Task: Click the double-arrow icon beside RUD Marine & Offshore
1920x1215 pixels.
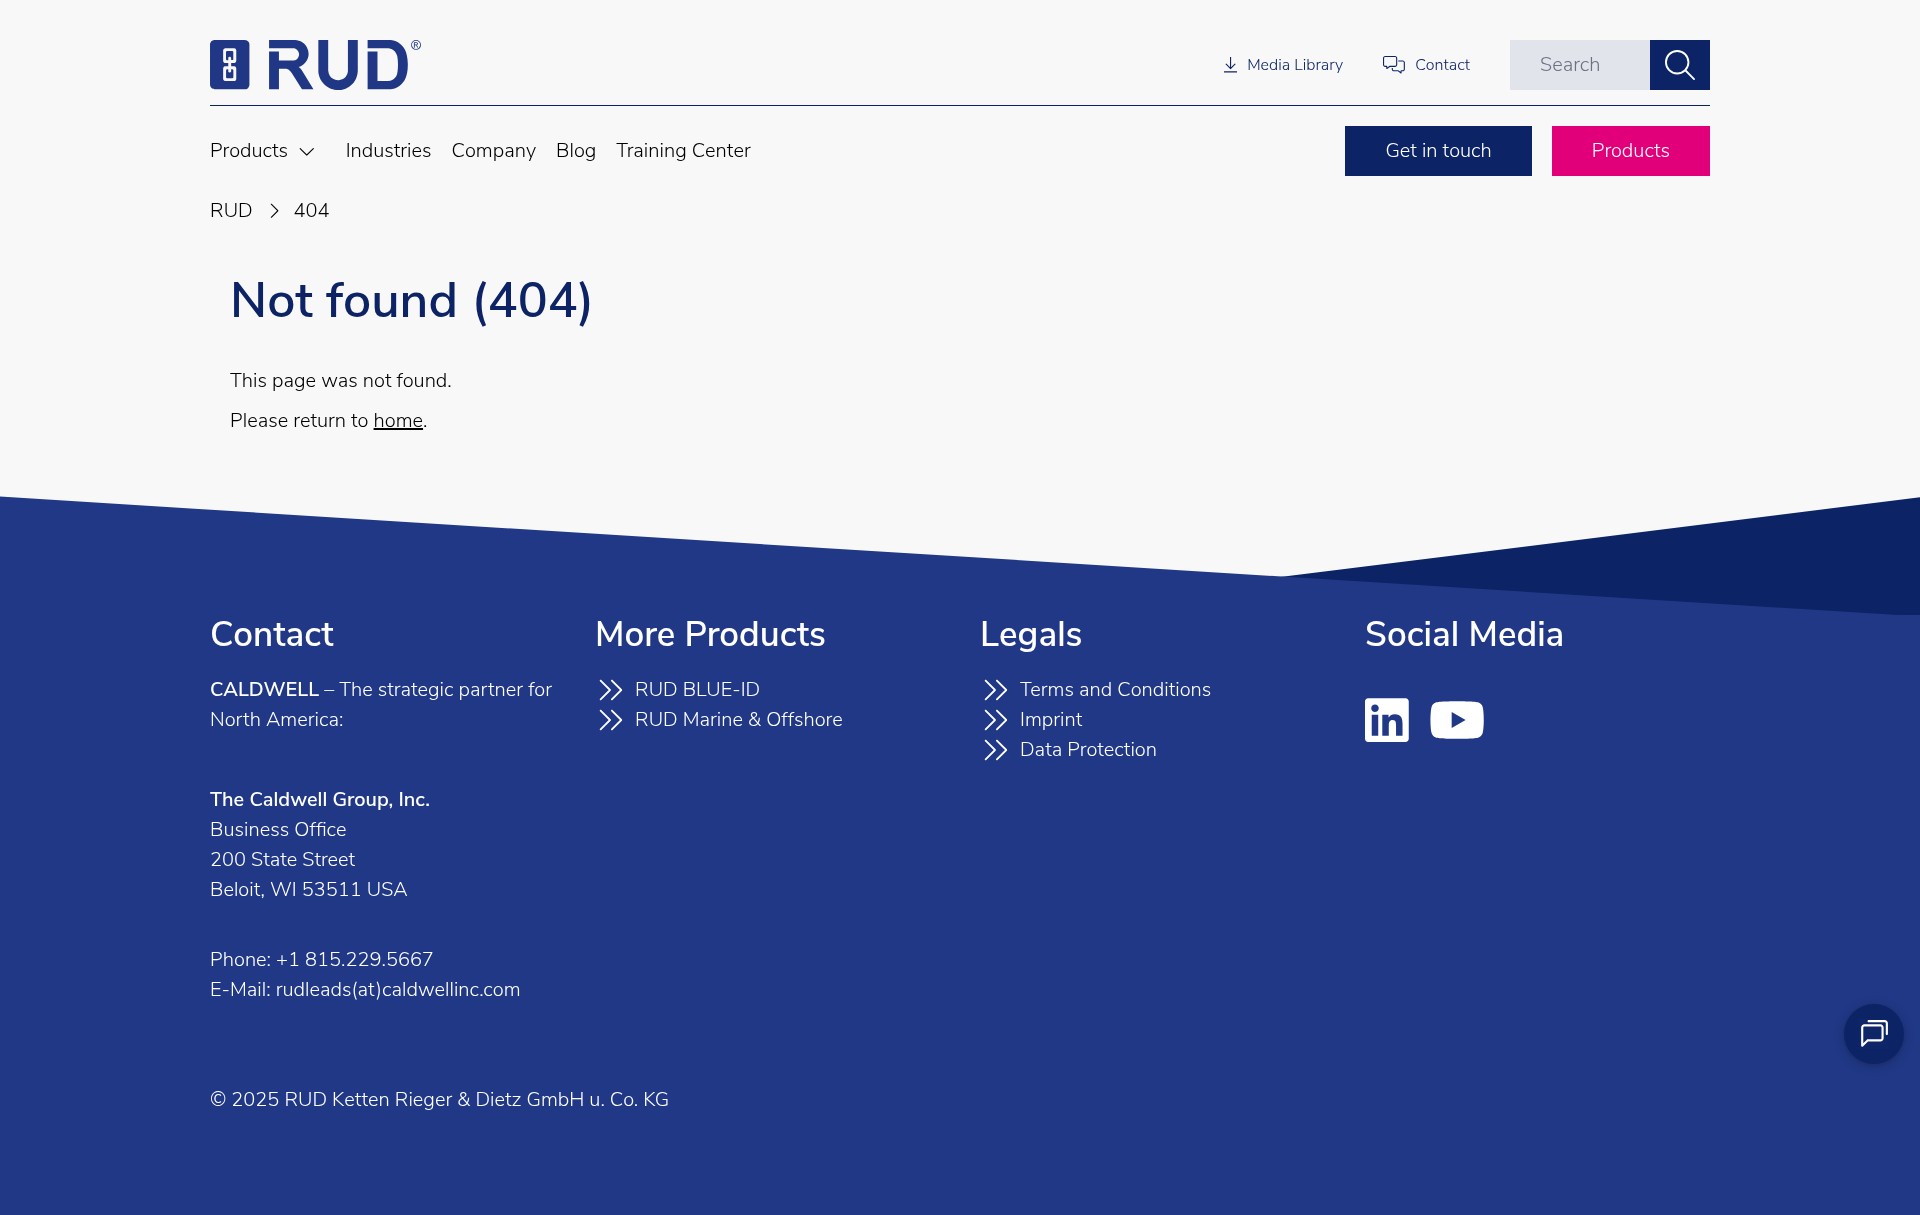Action: pos(610,720)
